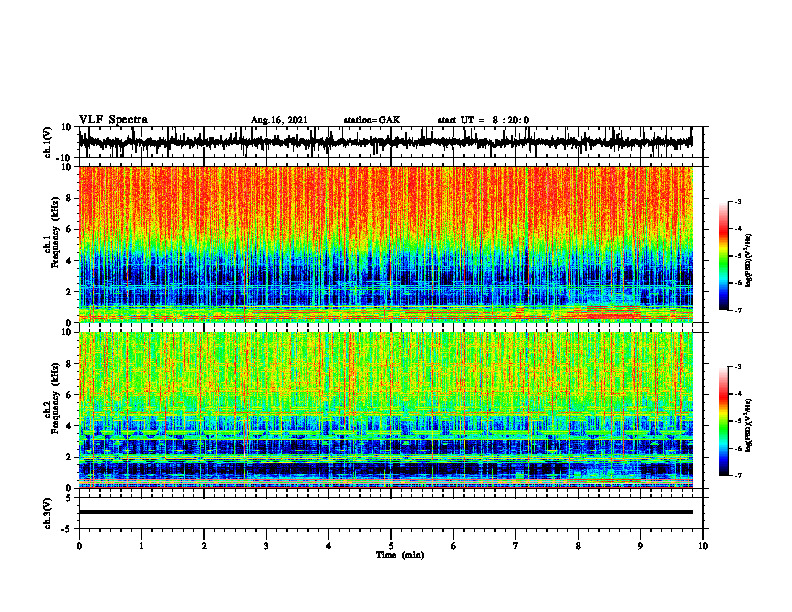Click time axis tick label 4
This screenshot has height=612, width=792.
(329, 546)
